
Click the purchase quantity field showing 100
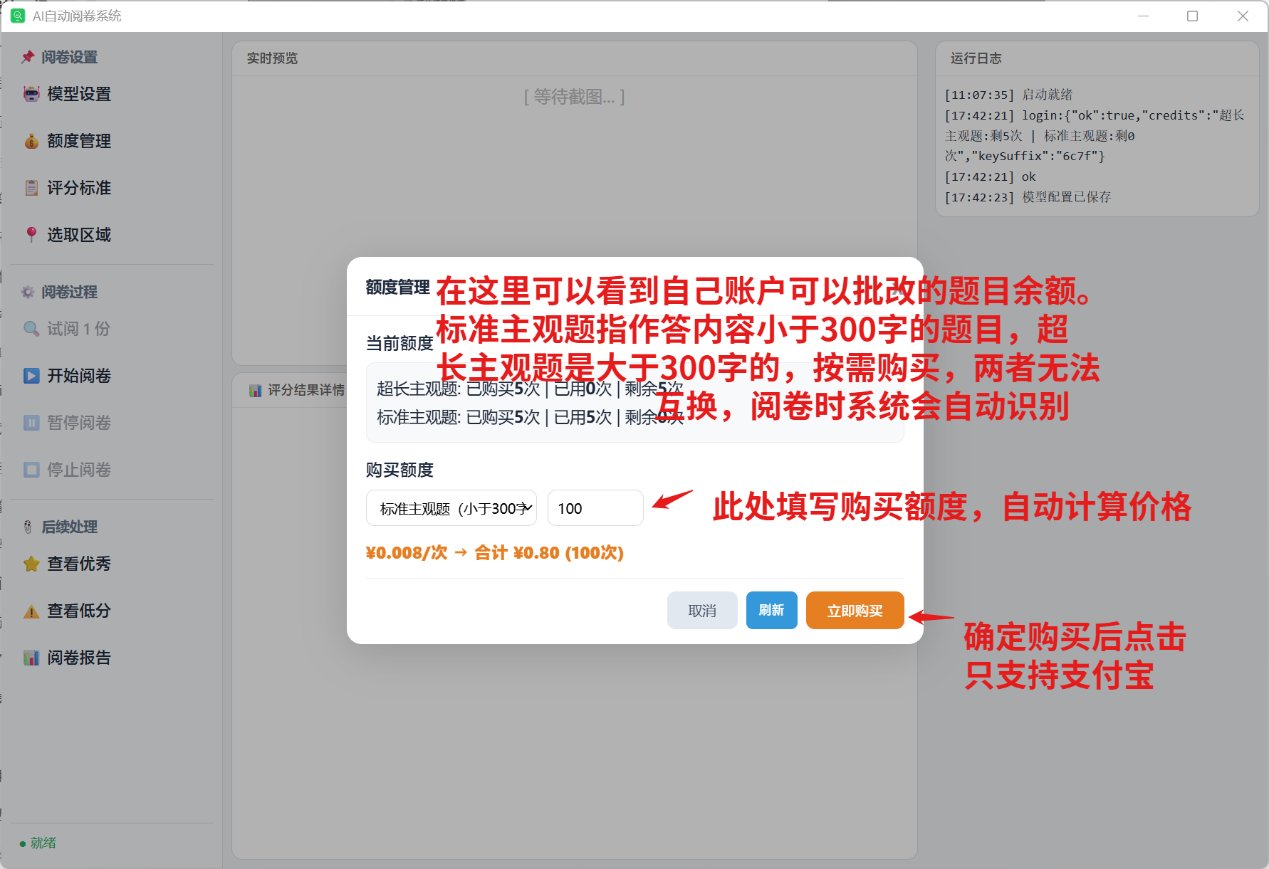(x=595, y=508)
